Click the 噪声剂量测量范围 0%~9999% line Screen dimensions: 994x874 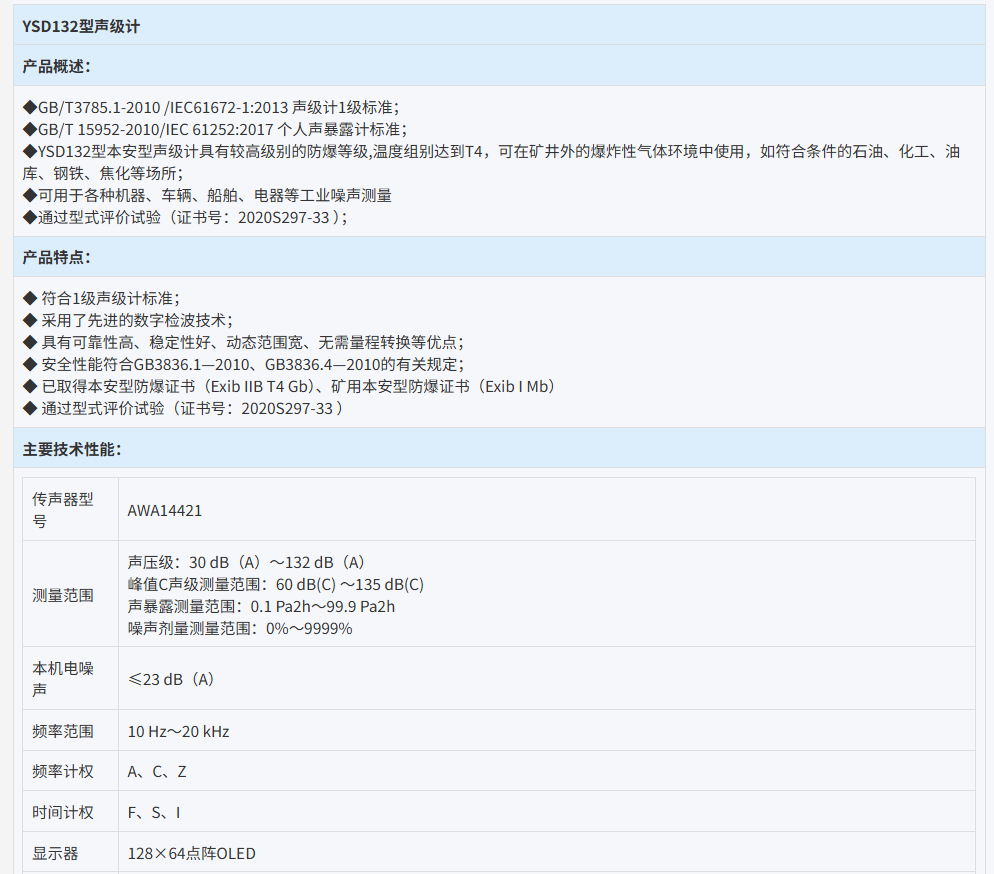click(240, 628)
